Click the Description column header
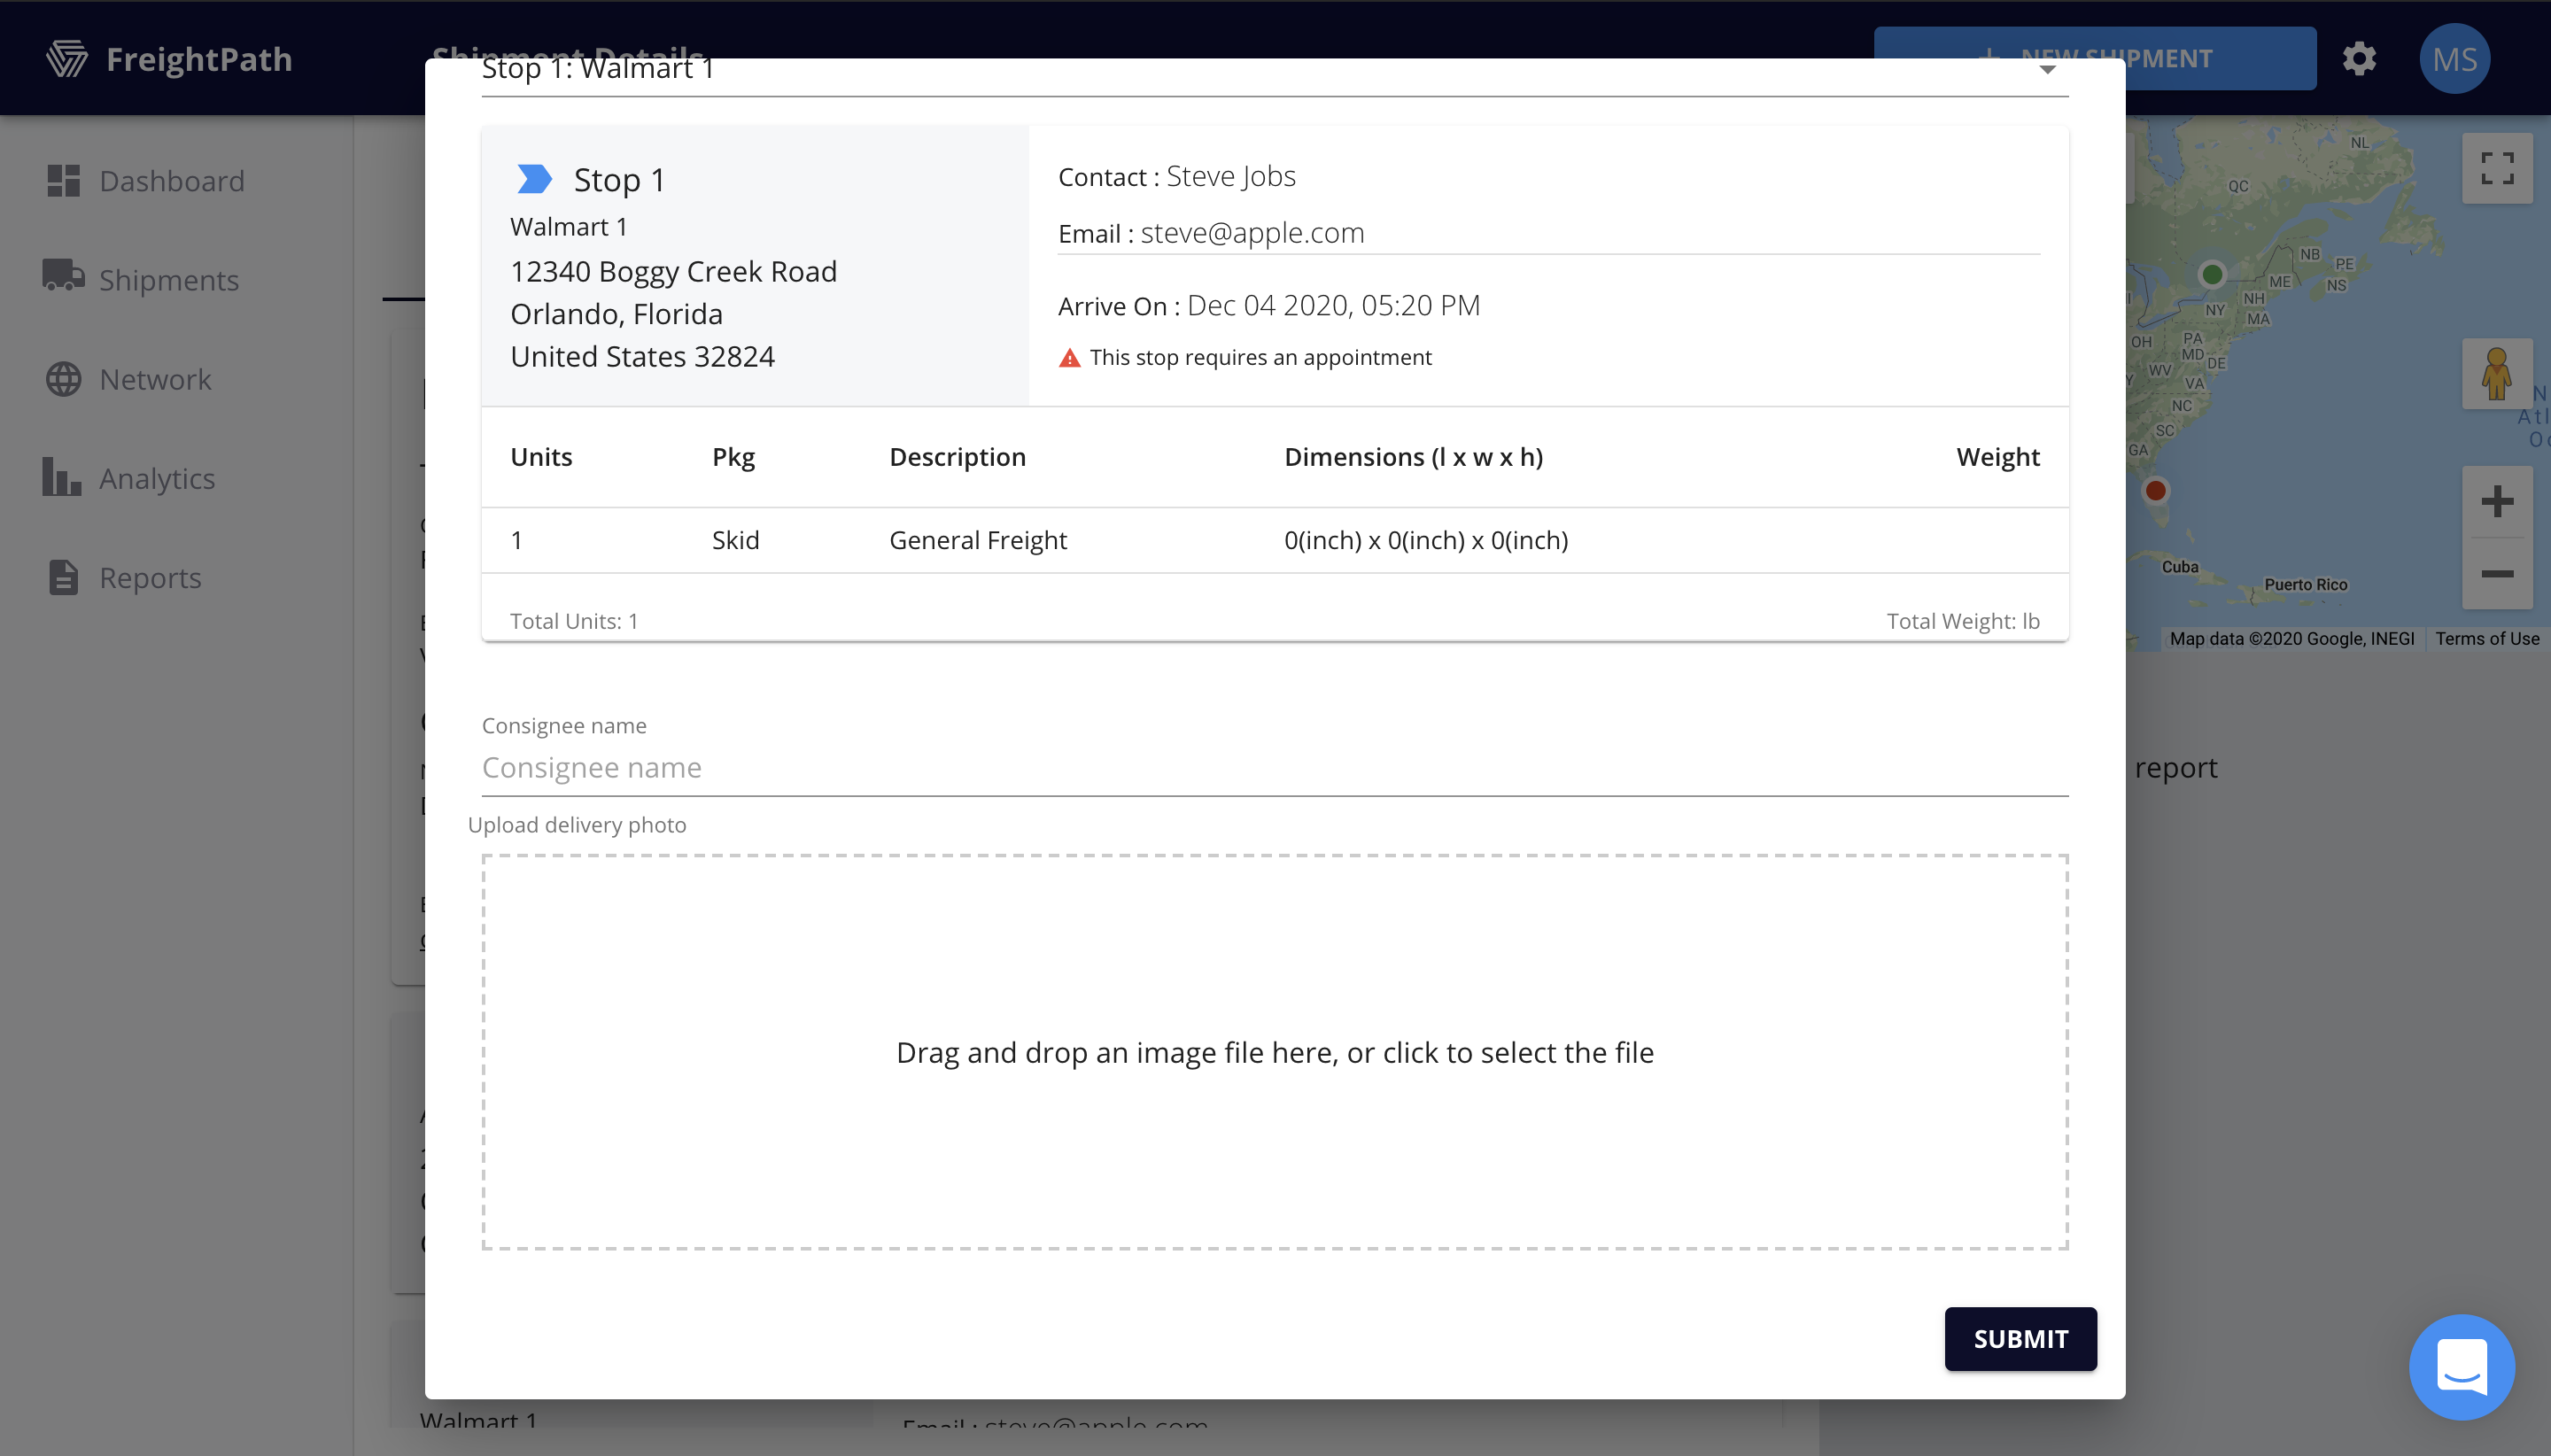 957,457
